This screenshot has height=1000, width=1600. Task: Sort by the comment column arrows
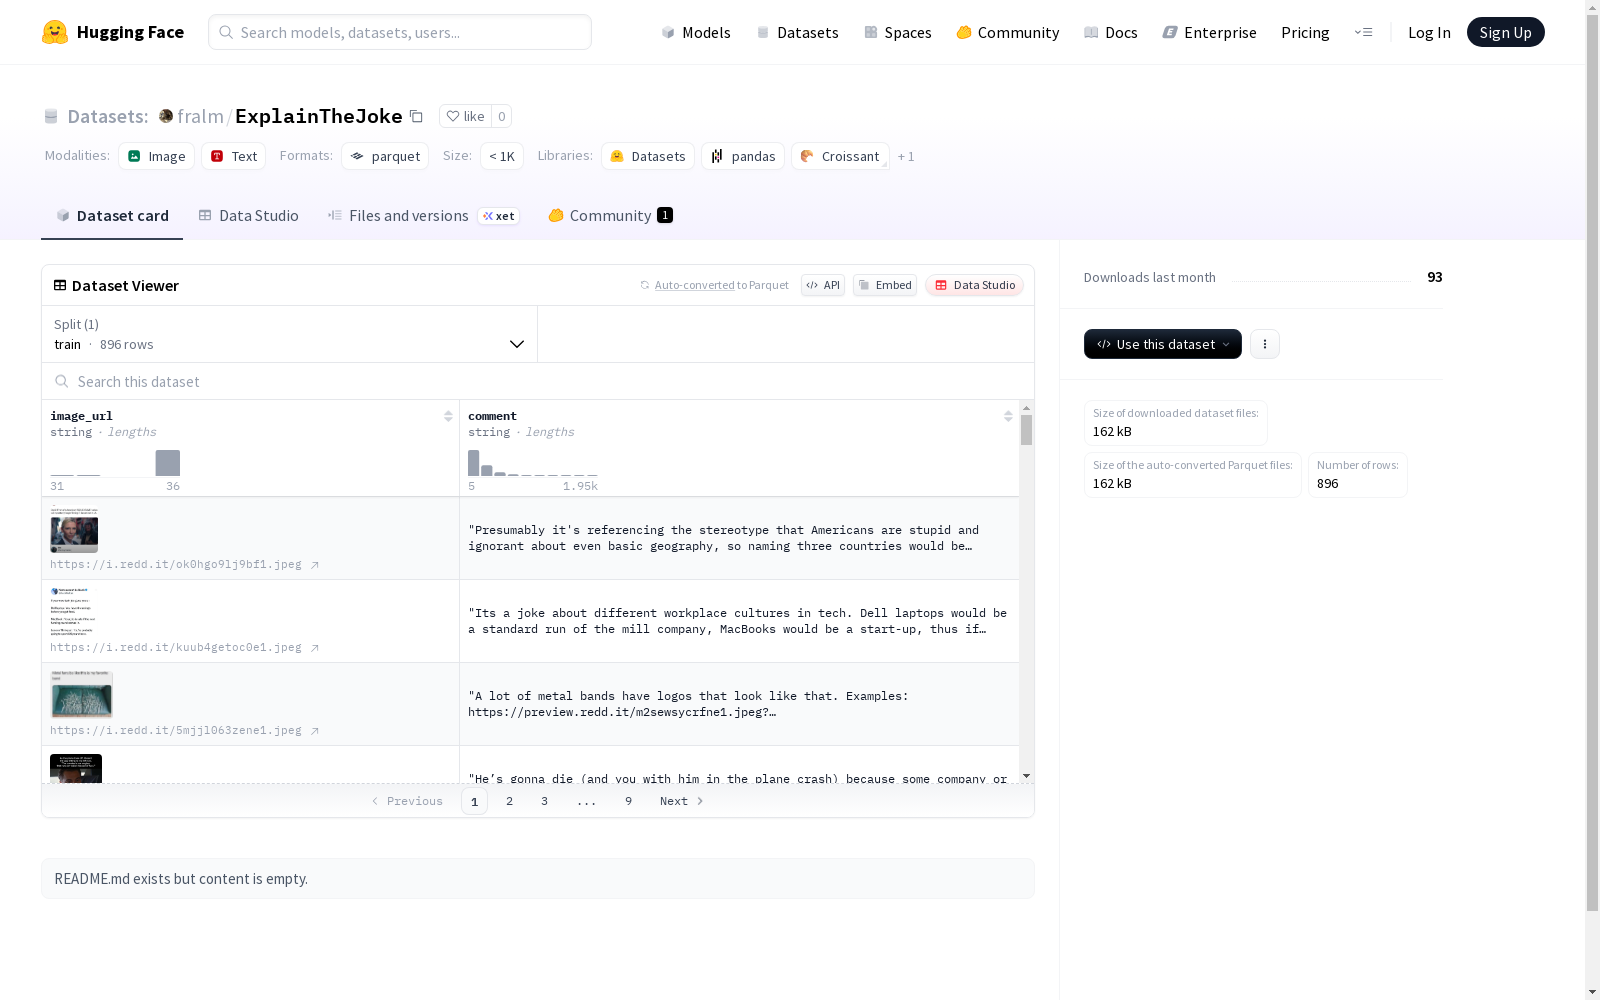[1008, 416]
